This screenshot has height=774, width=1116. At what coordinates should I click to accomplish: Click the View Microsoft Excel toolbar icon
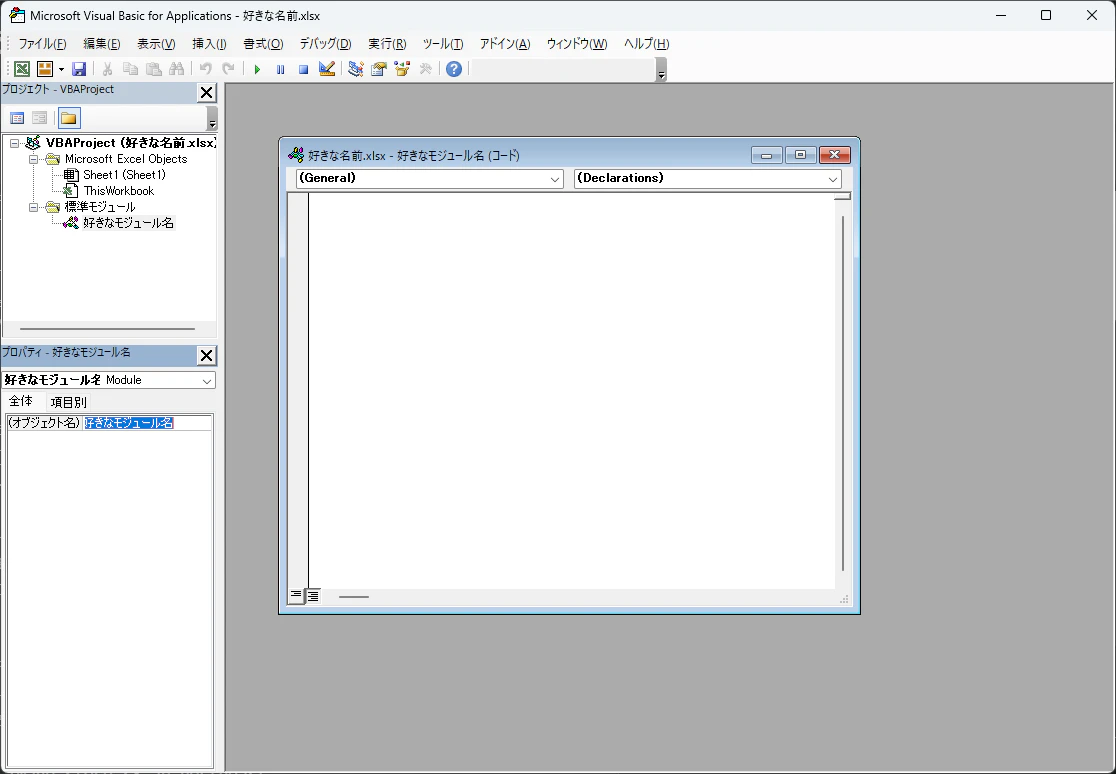(x=22, y=69)
